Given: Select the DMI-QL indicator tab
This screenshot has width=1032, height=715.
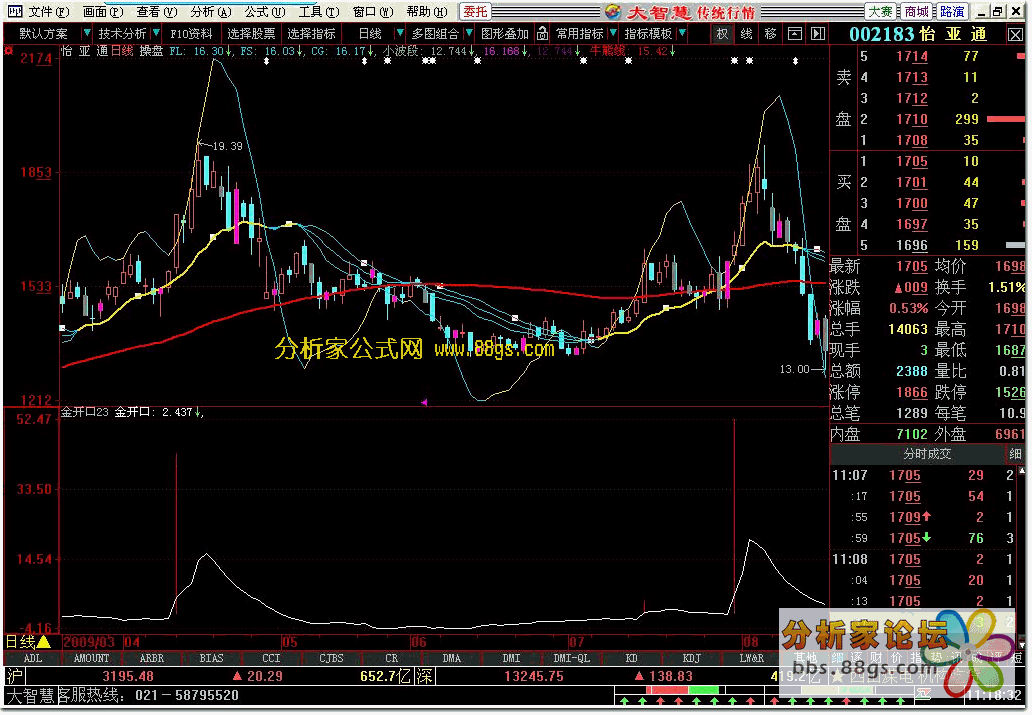Looking at the screenshot, I should pyautogui.click(x=571, y=658).
